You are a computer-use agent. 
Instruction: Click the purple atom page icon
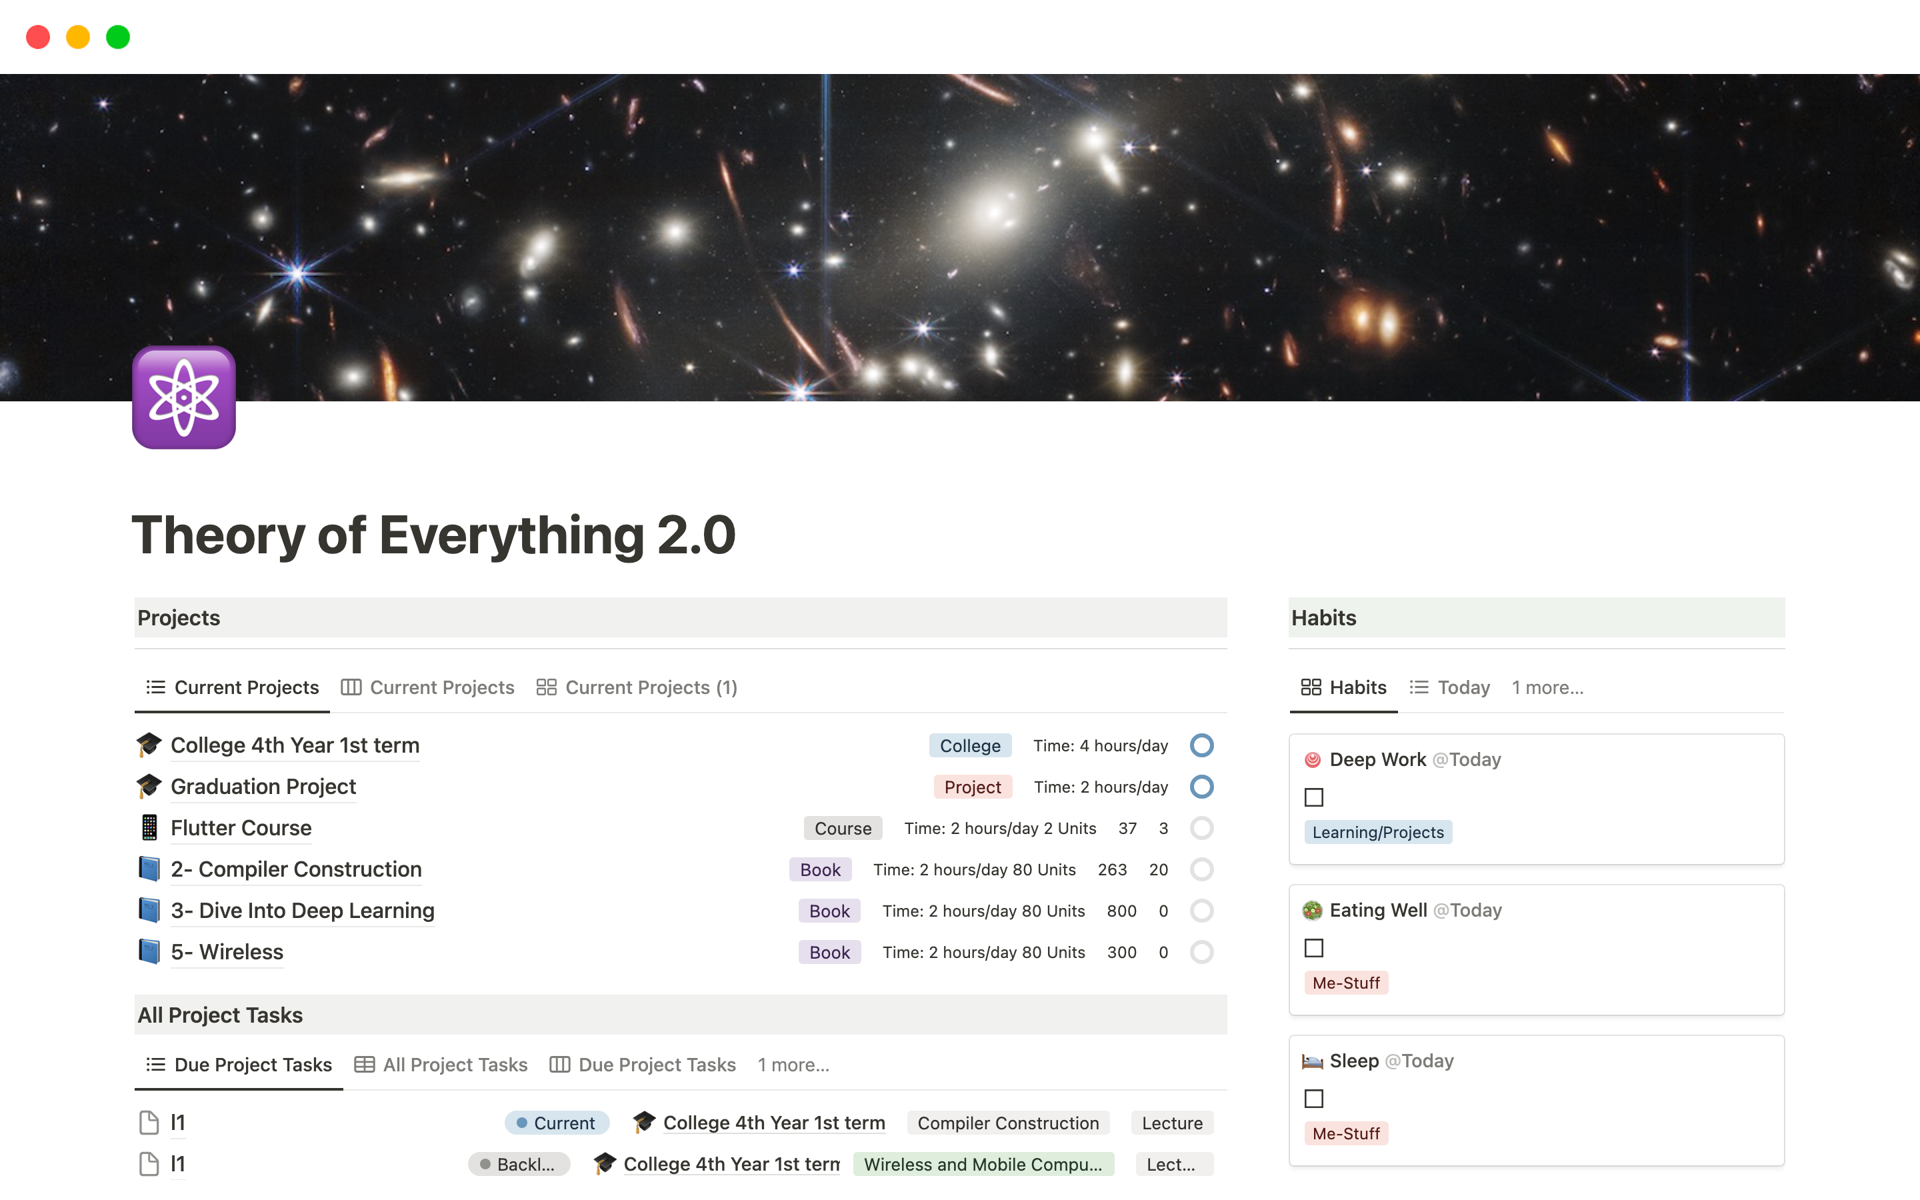point(184,398)
